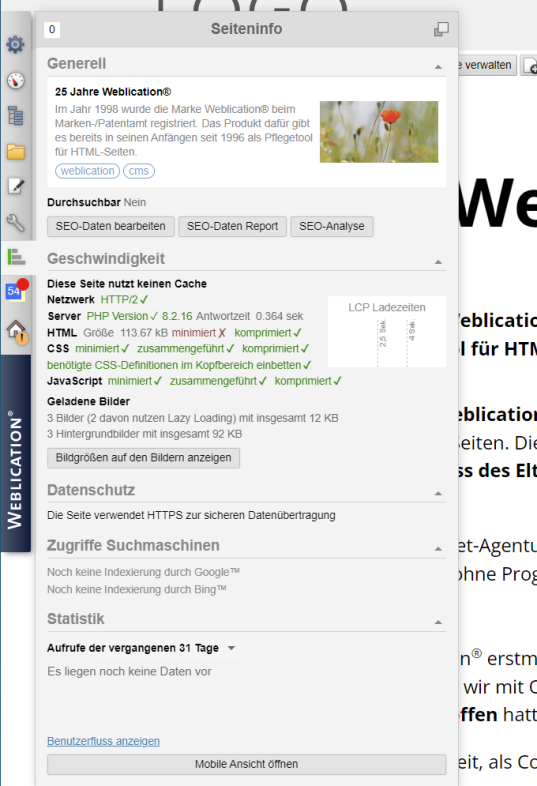
Task: Detach the Seiteninfo panel into own window
Action: coord(441,29)
